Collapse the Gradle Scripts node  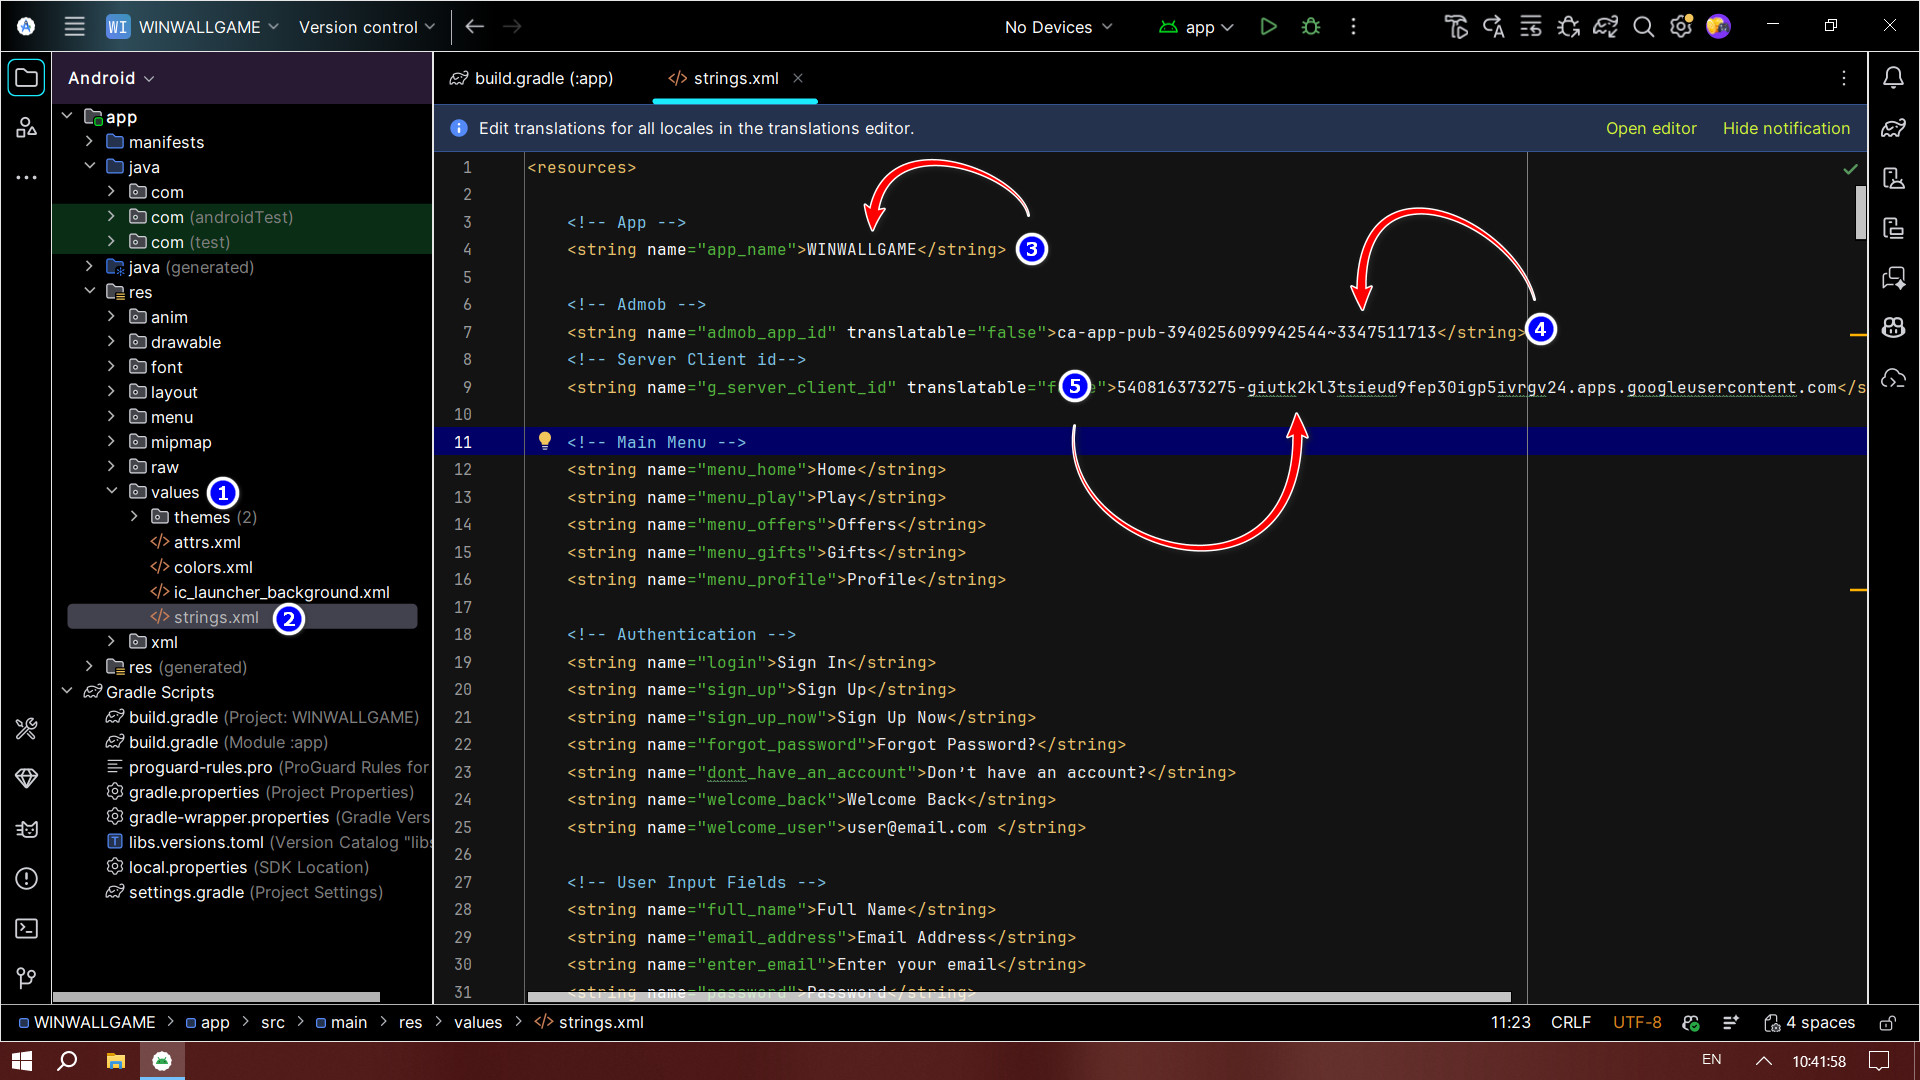click(x=67, y=691)
